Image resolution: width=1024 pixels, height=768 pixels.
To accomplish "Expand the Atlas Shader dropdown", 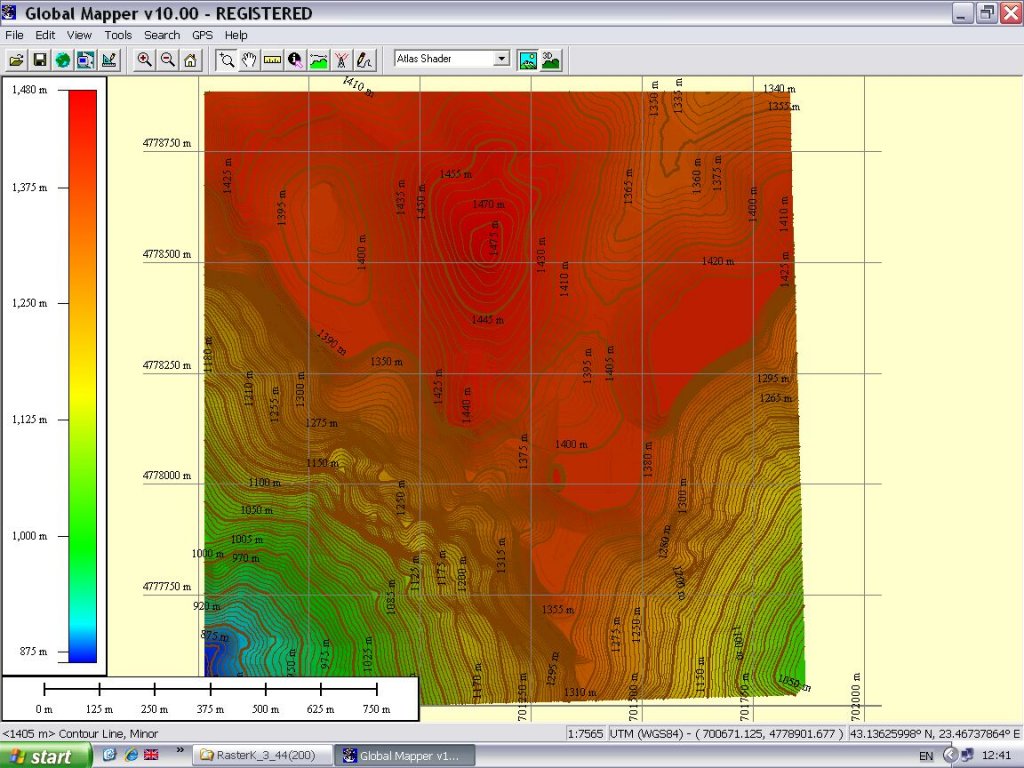I will pyautogui.click(x=502, y=59).
